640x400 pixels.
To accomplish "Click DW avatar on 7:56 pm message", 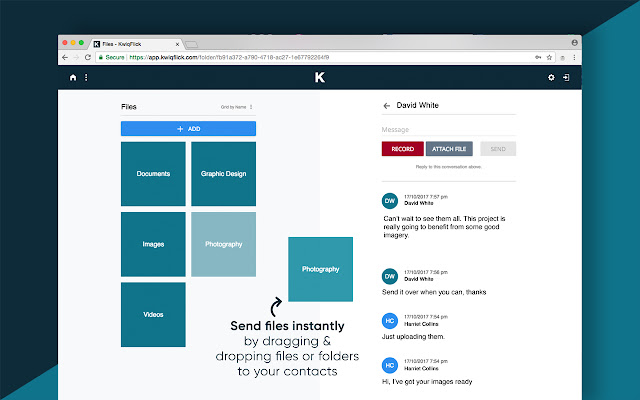I will click(x=390, y=276).
